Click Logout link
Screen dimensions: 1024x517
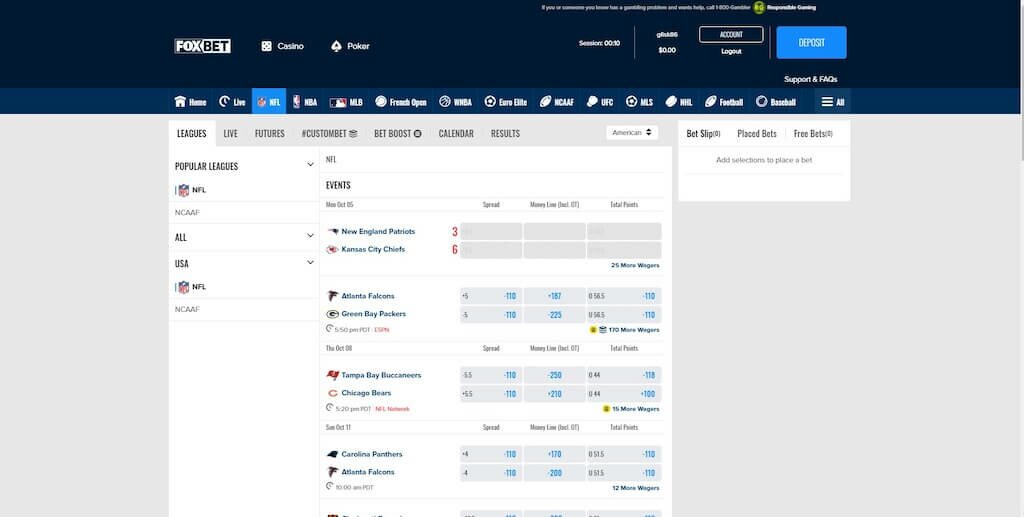point(731,51)
